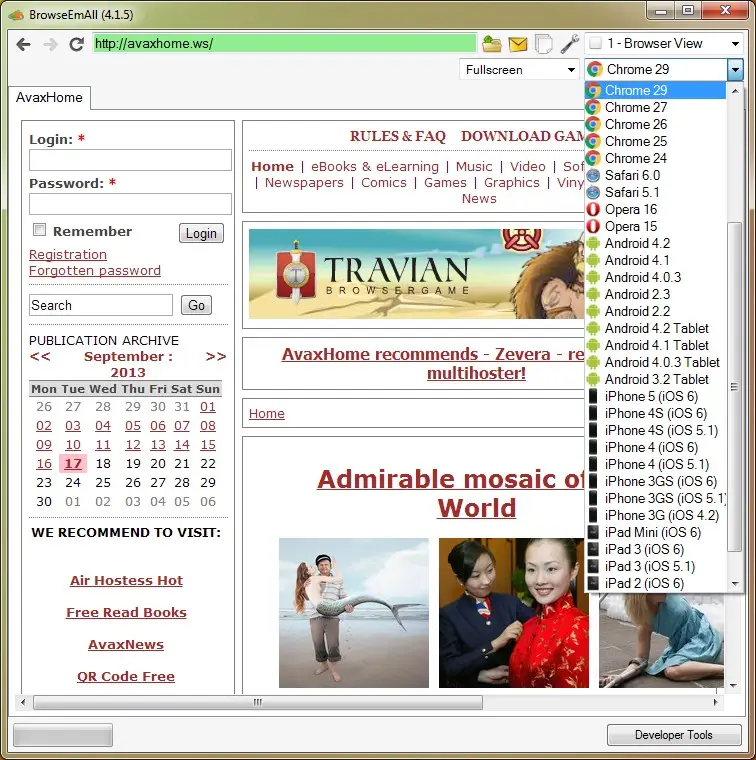Open the Music category link

click(x=474, y=166)
